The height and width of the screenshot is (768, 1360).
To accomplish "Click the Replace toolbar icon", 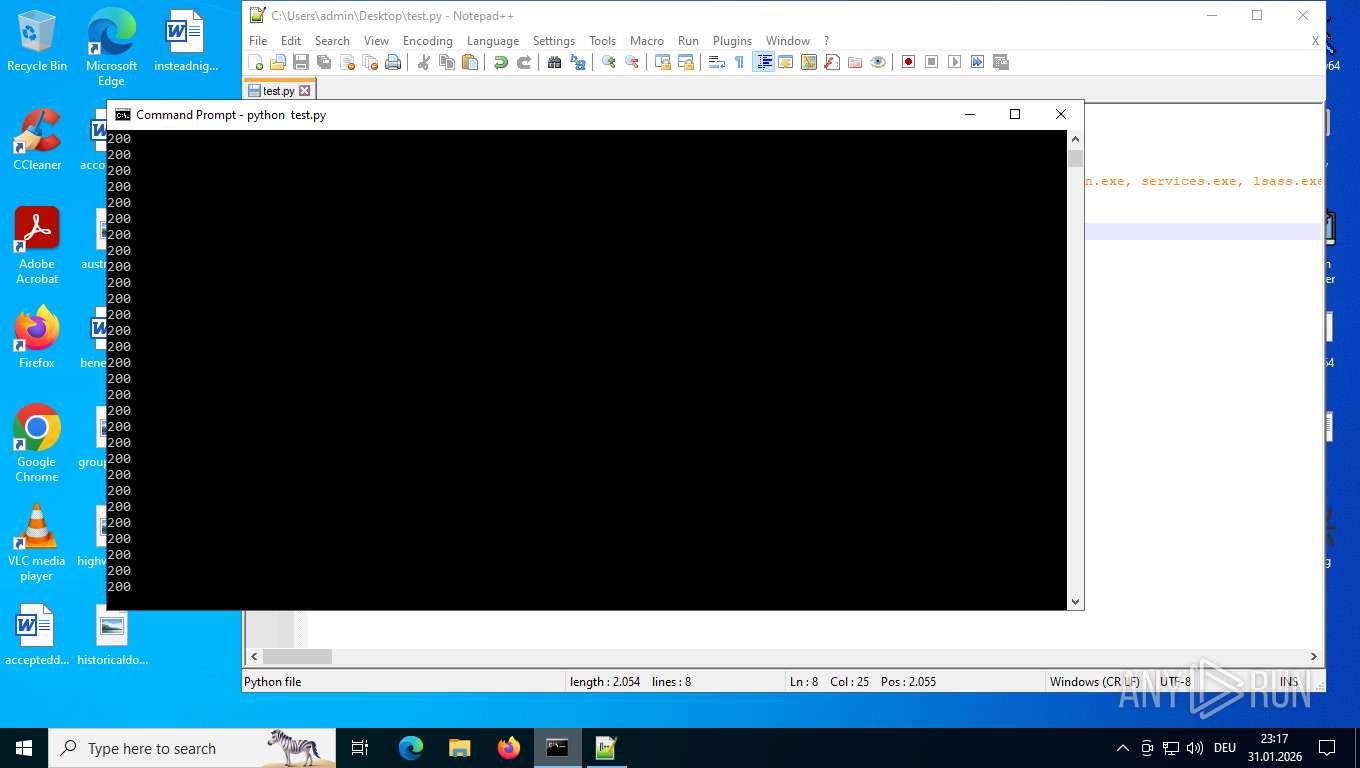I will (x=578, y=62).
